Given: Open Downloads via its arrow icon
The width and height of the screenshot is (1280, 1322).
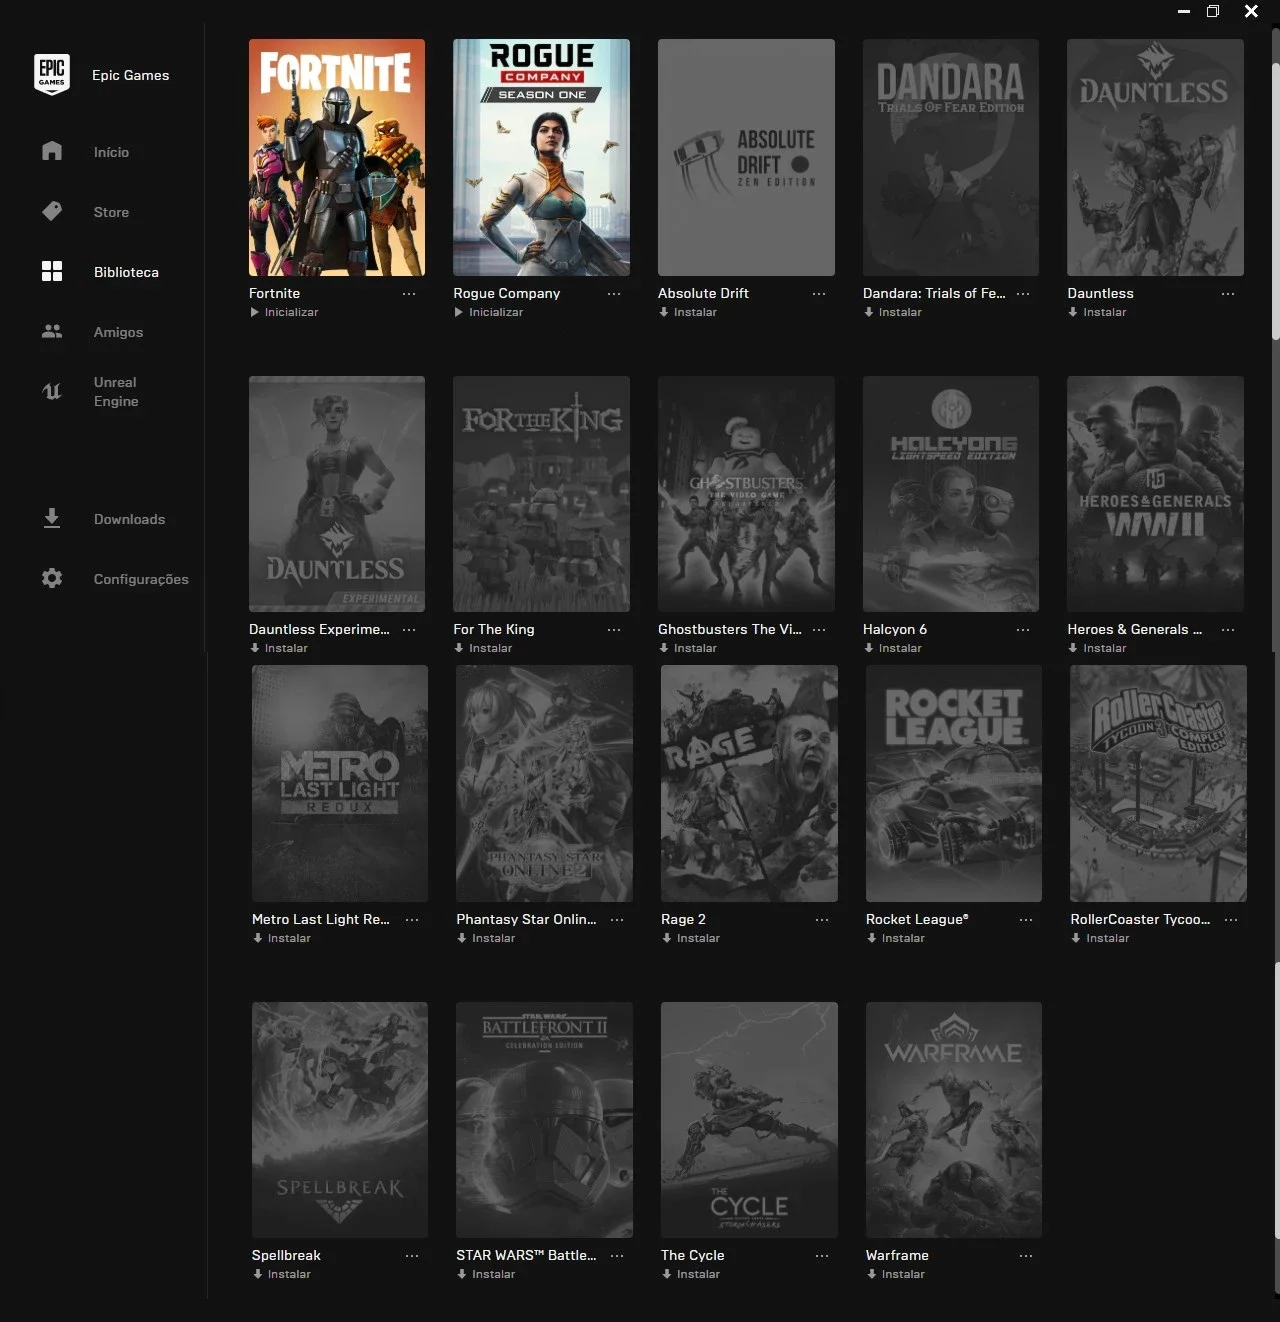Looking at the screenshot, I should coord(52,518).
